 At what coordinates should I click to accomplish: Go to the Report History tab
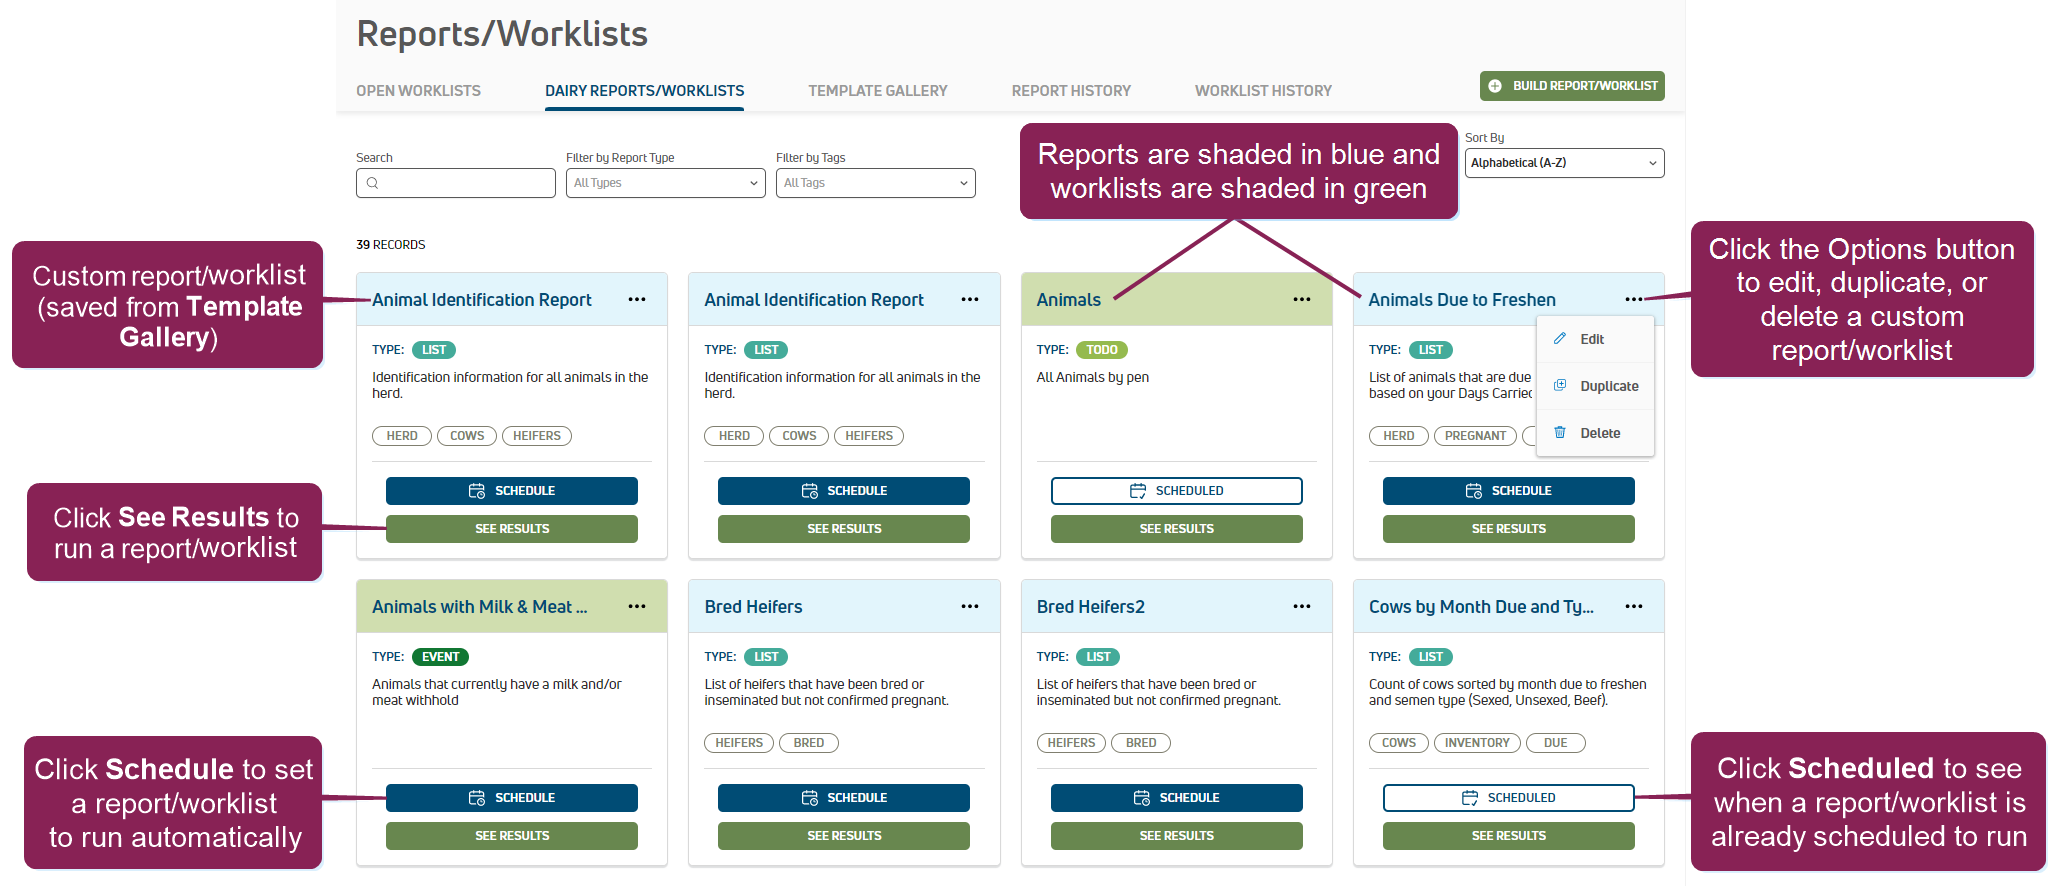point(1071,91)
